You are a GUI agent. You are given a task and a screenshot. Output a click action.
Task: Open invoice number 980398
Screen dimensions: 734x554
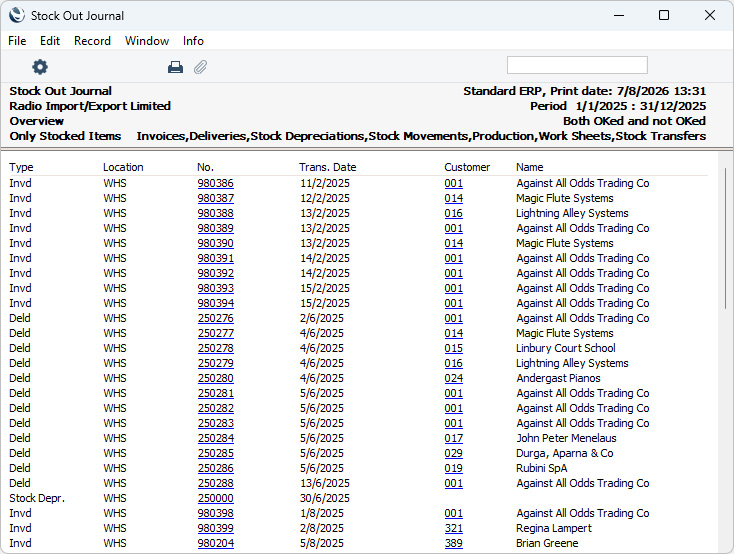[215, 513]
